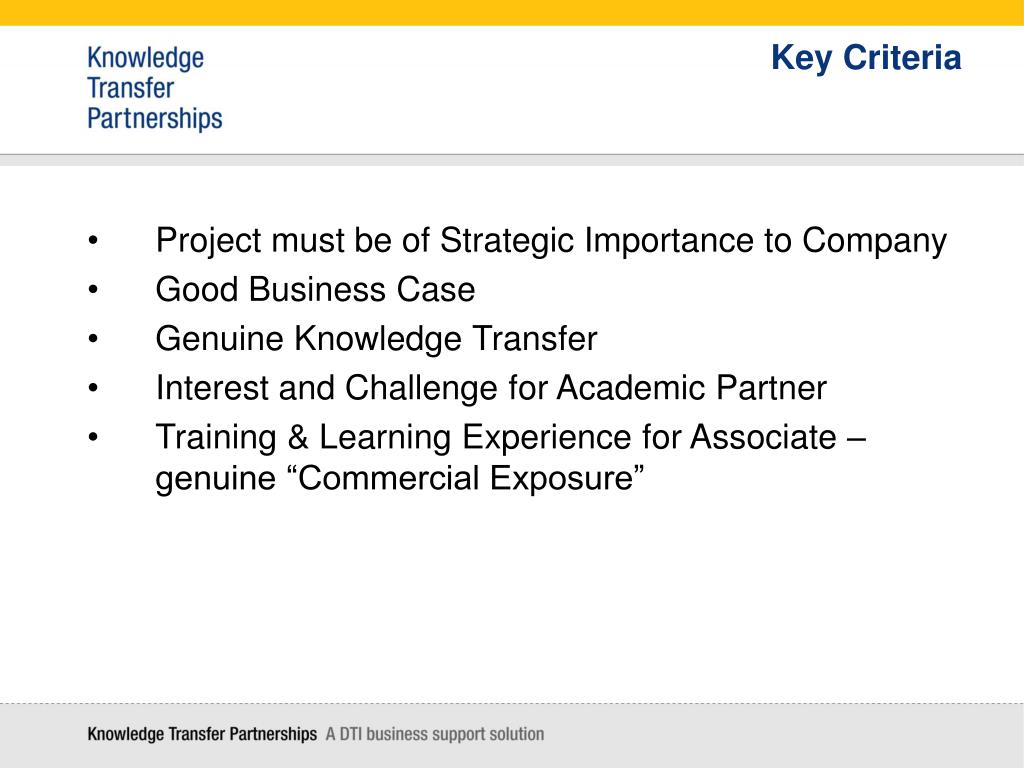Click the bullet point before Genuine Knowledge Transfer

coord(93,338)
